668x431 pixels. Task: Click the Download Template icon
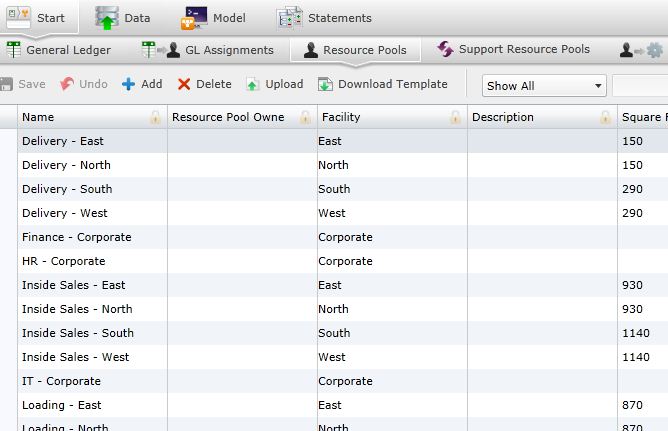tap(325, 85)
